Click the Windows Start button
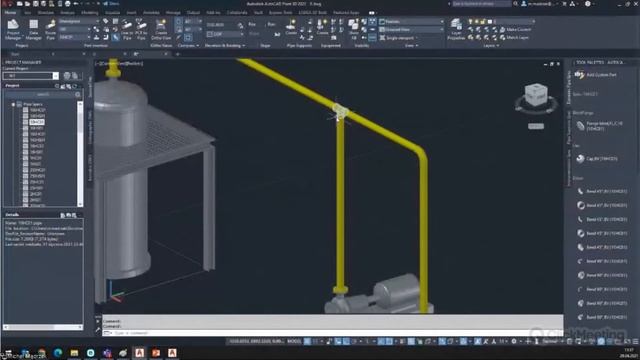 click(8, 353)
